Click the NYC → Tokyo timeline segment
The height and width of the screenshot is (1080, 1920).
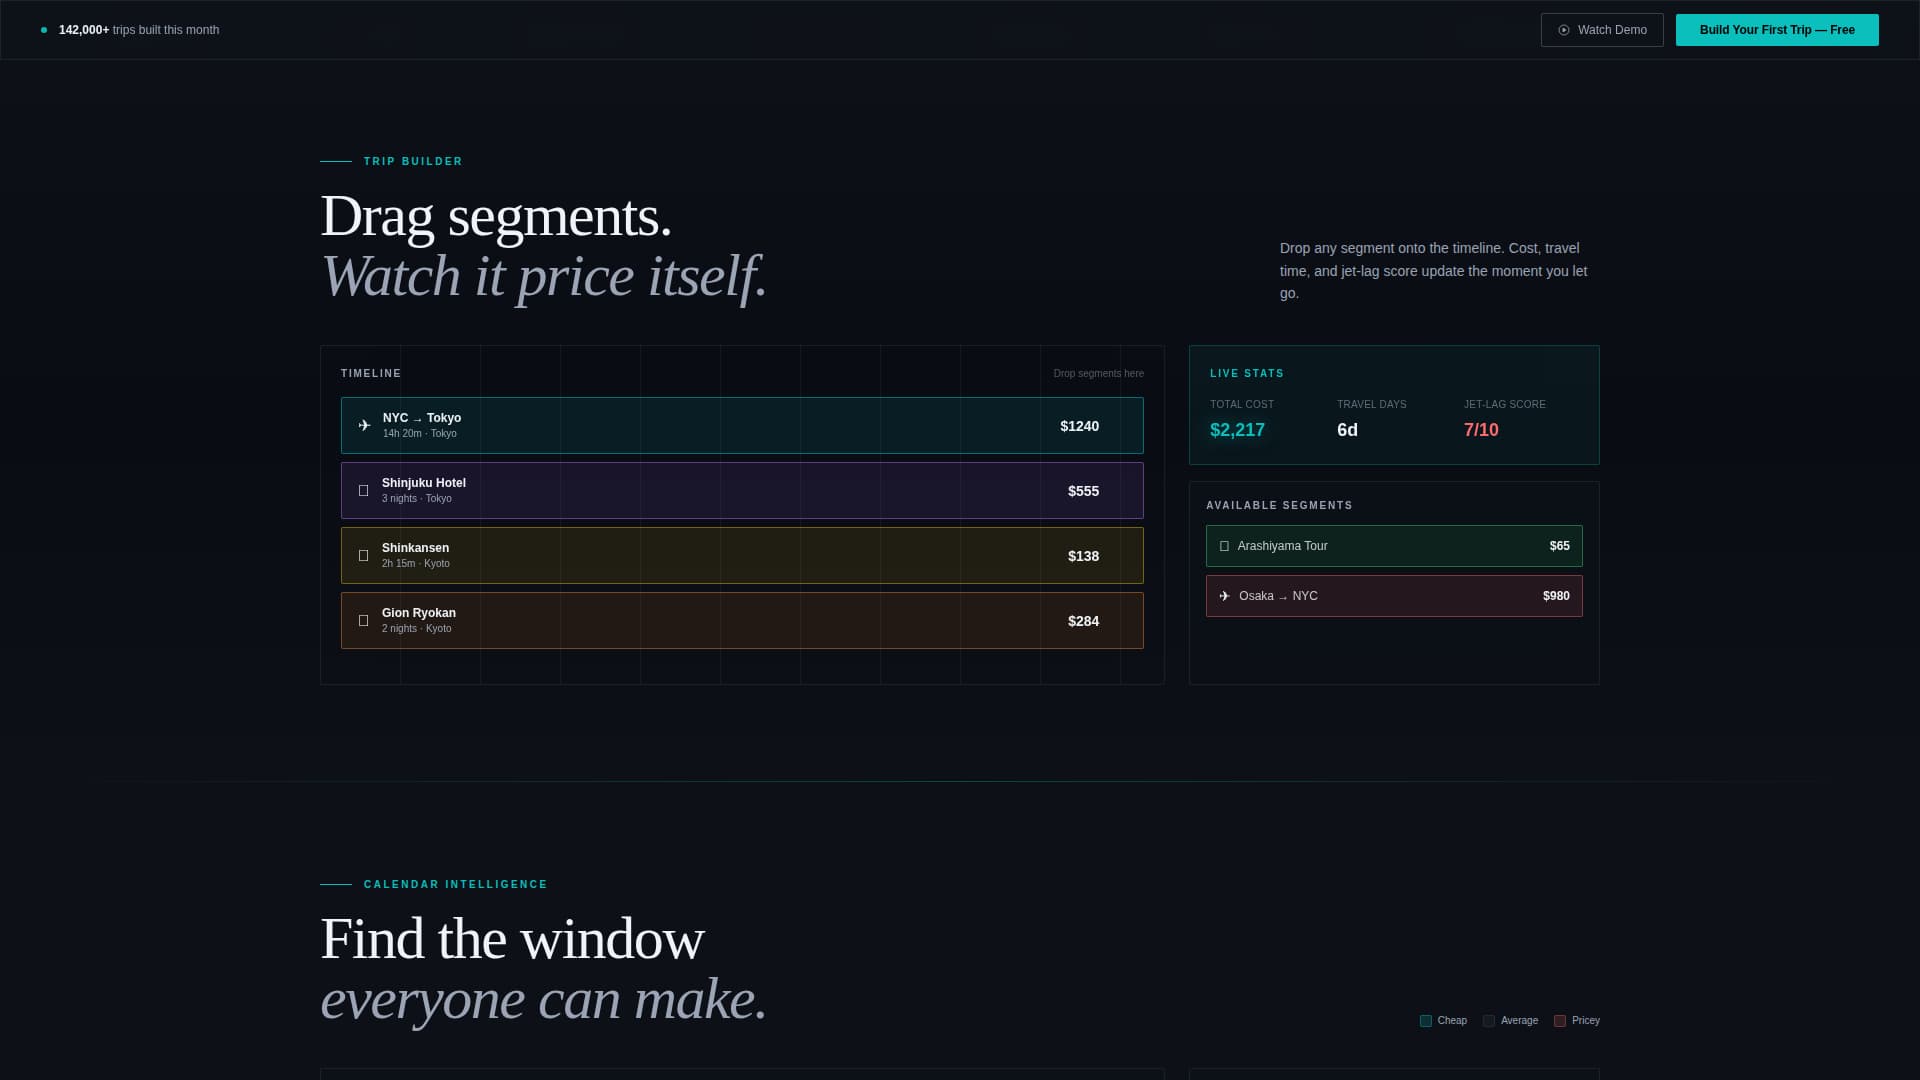[742, 425]
